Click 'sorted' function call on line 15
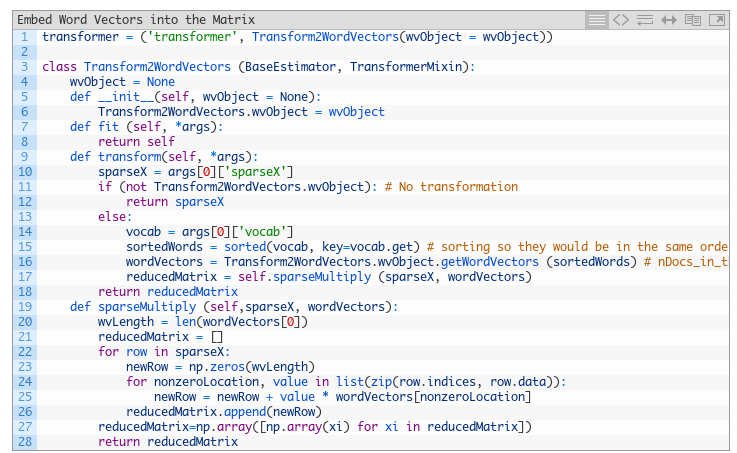This screenshot has width=737, height=453. pos(245,247)
